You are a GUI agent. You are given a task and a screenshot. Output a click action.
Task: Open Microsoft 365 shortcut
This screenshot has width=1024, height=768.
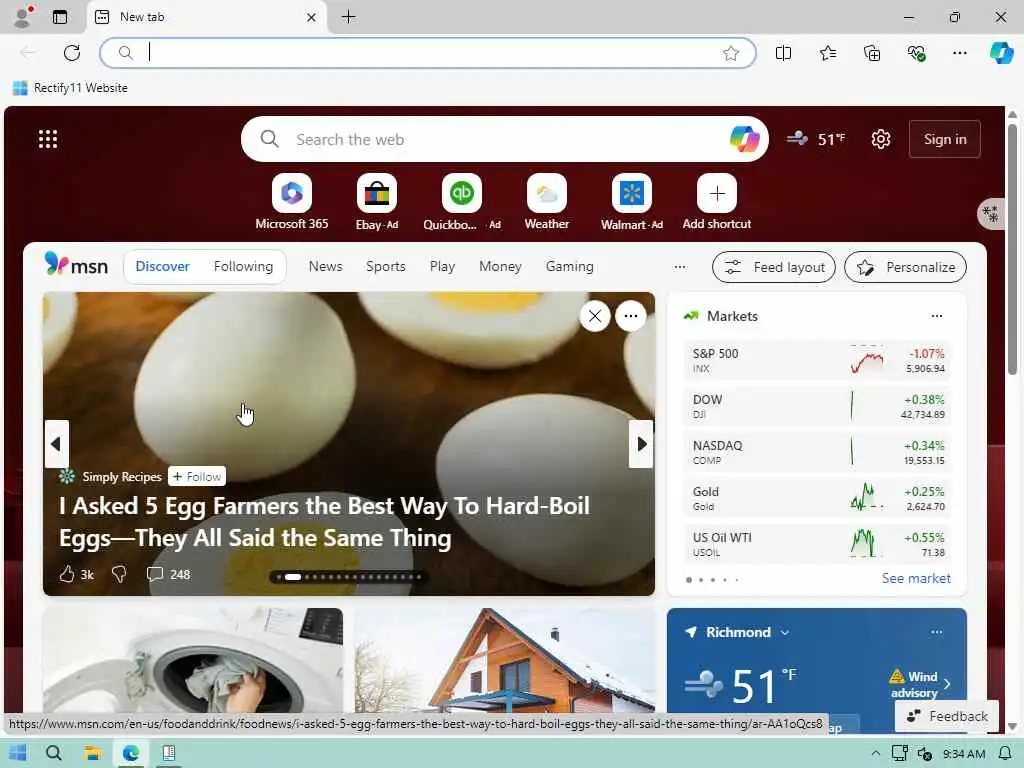click(292, 202)
